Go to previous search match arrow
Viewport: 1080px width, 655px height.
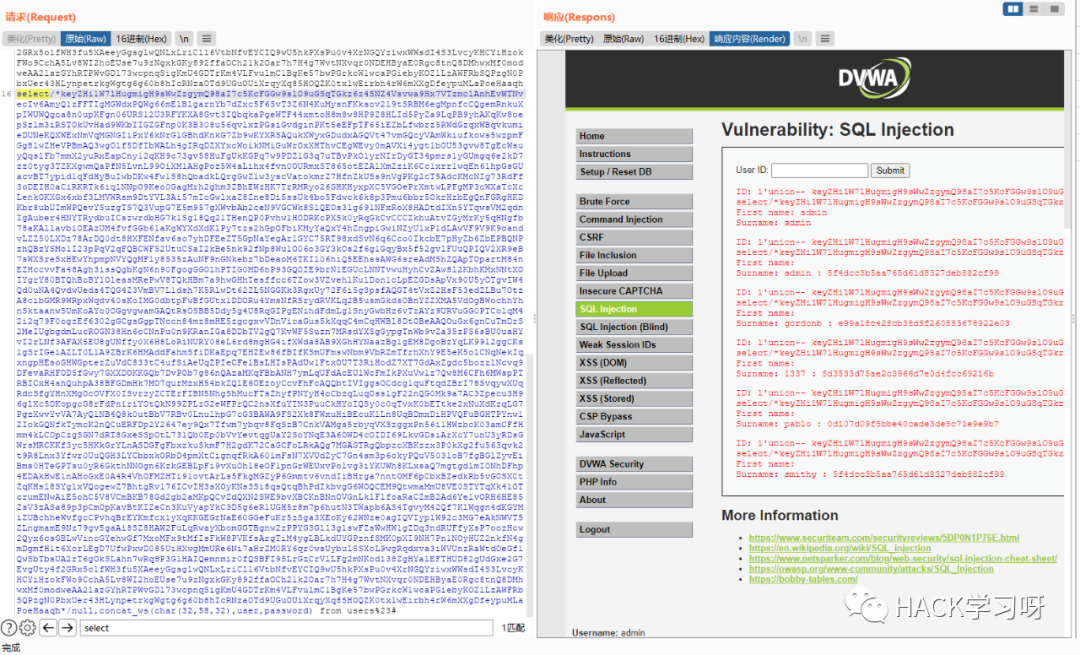(x=48, y=627)
